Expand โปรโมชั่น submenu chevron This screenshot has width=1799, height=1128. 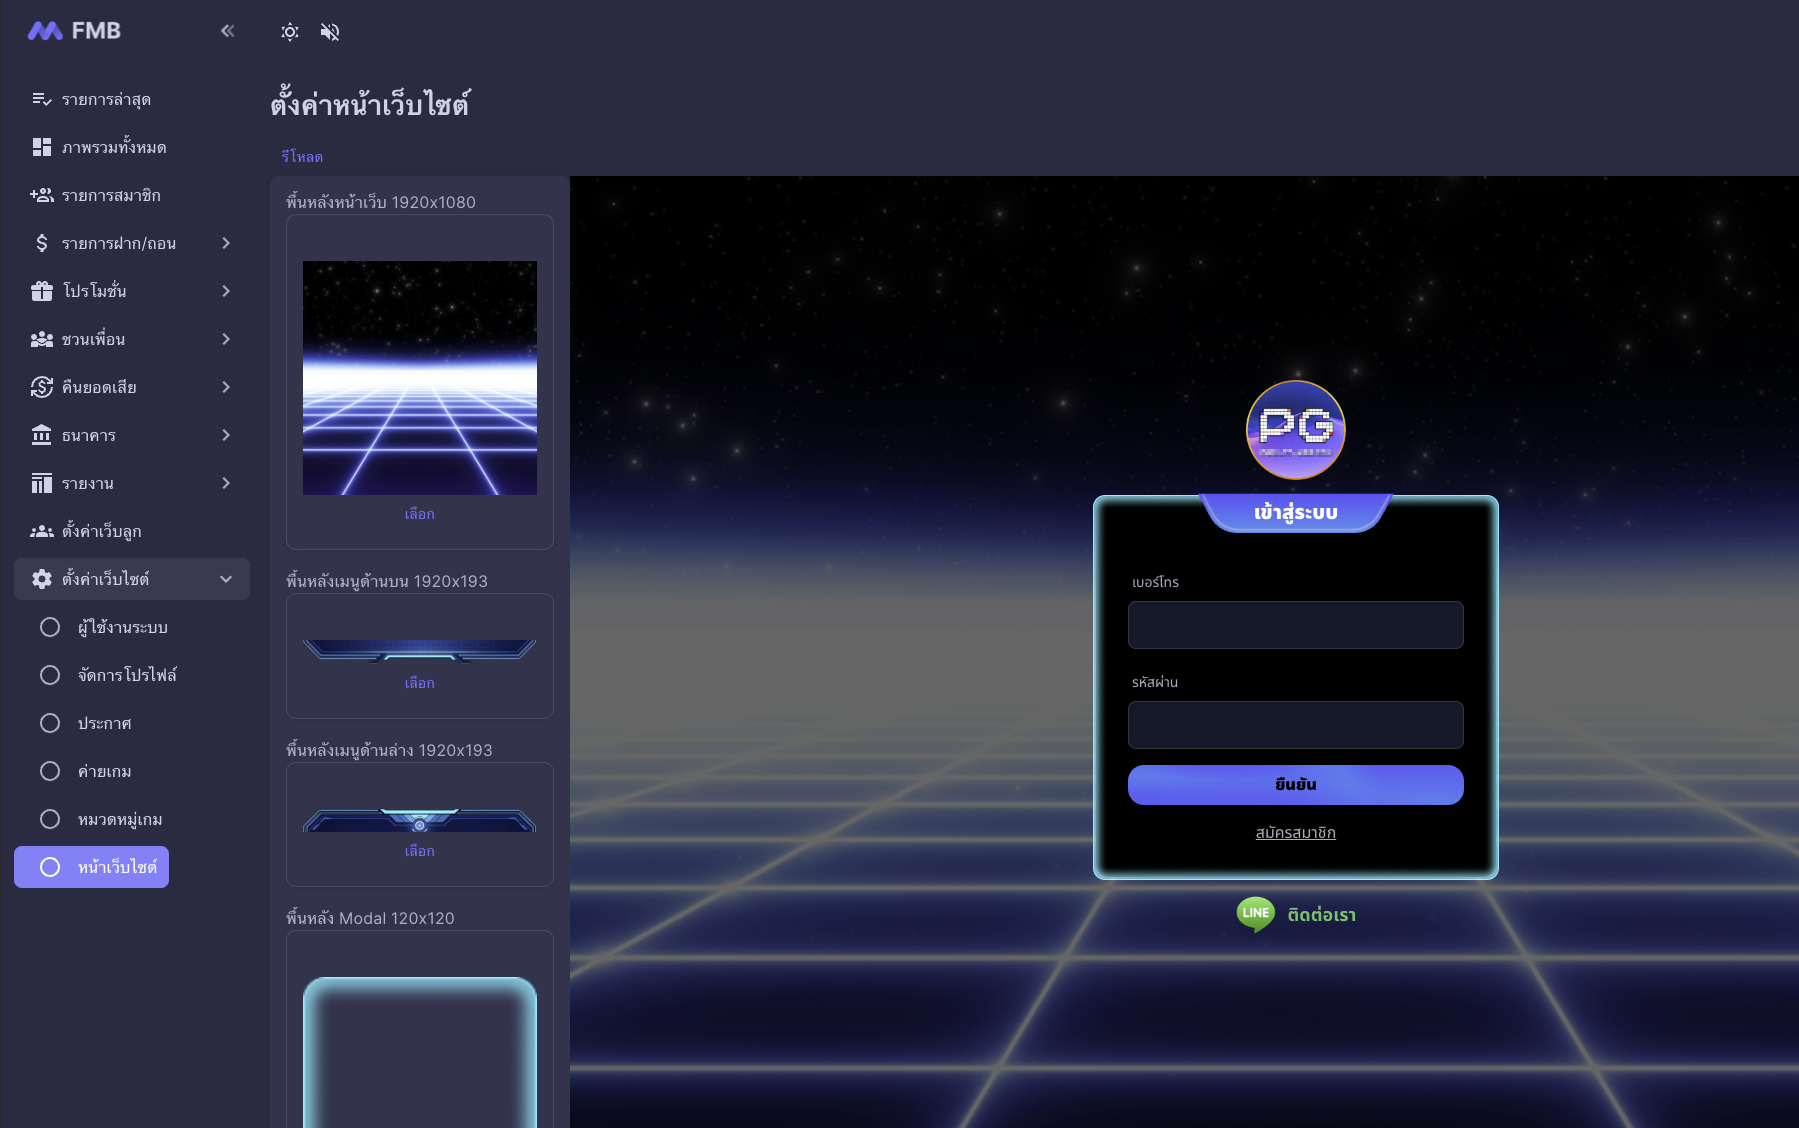coord(226,291)
